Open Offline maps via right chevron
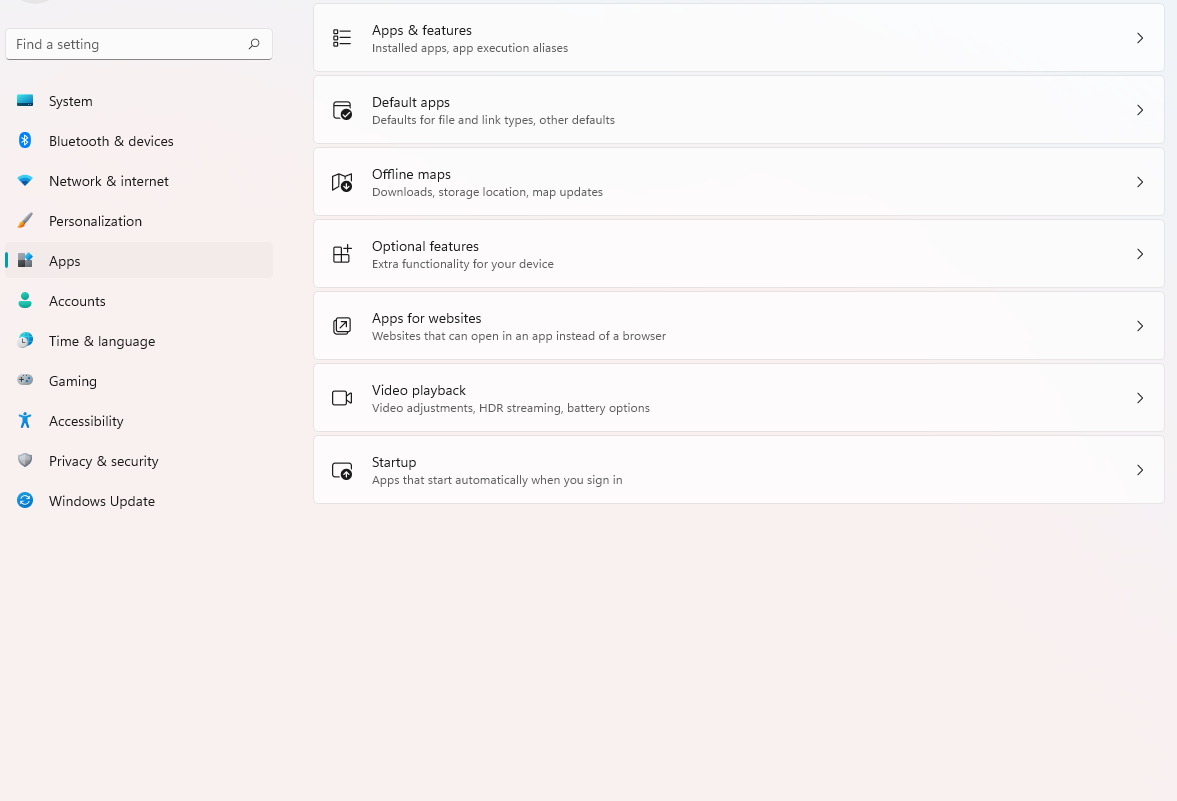This screenshot has height=801, width=1177. (1139, 182)
